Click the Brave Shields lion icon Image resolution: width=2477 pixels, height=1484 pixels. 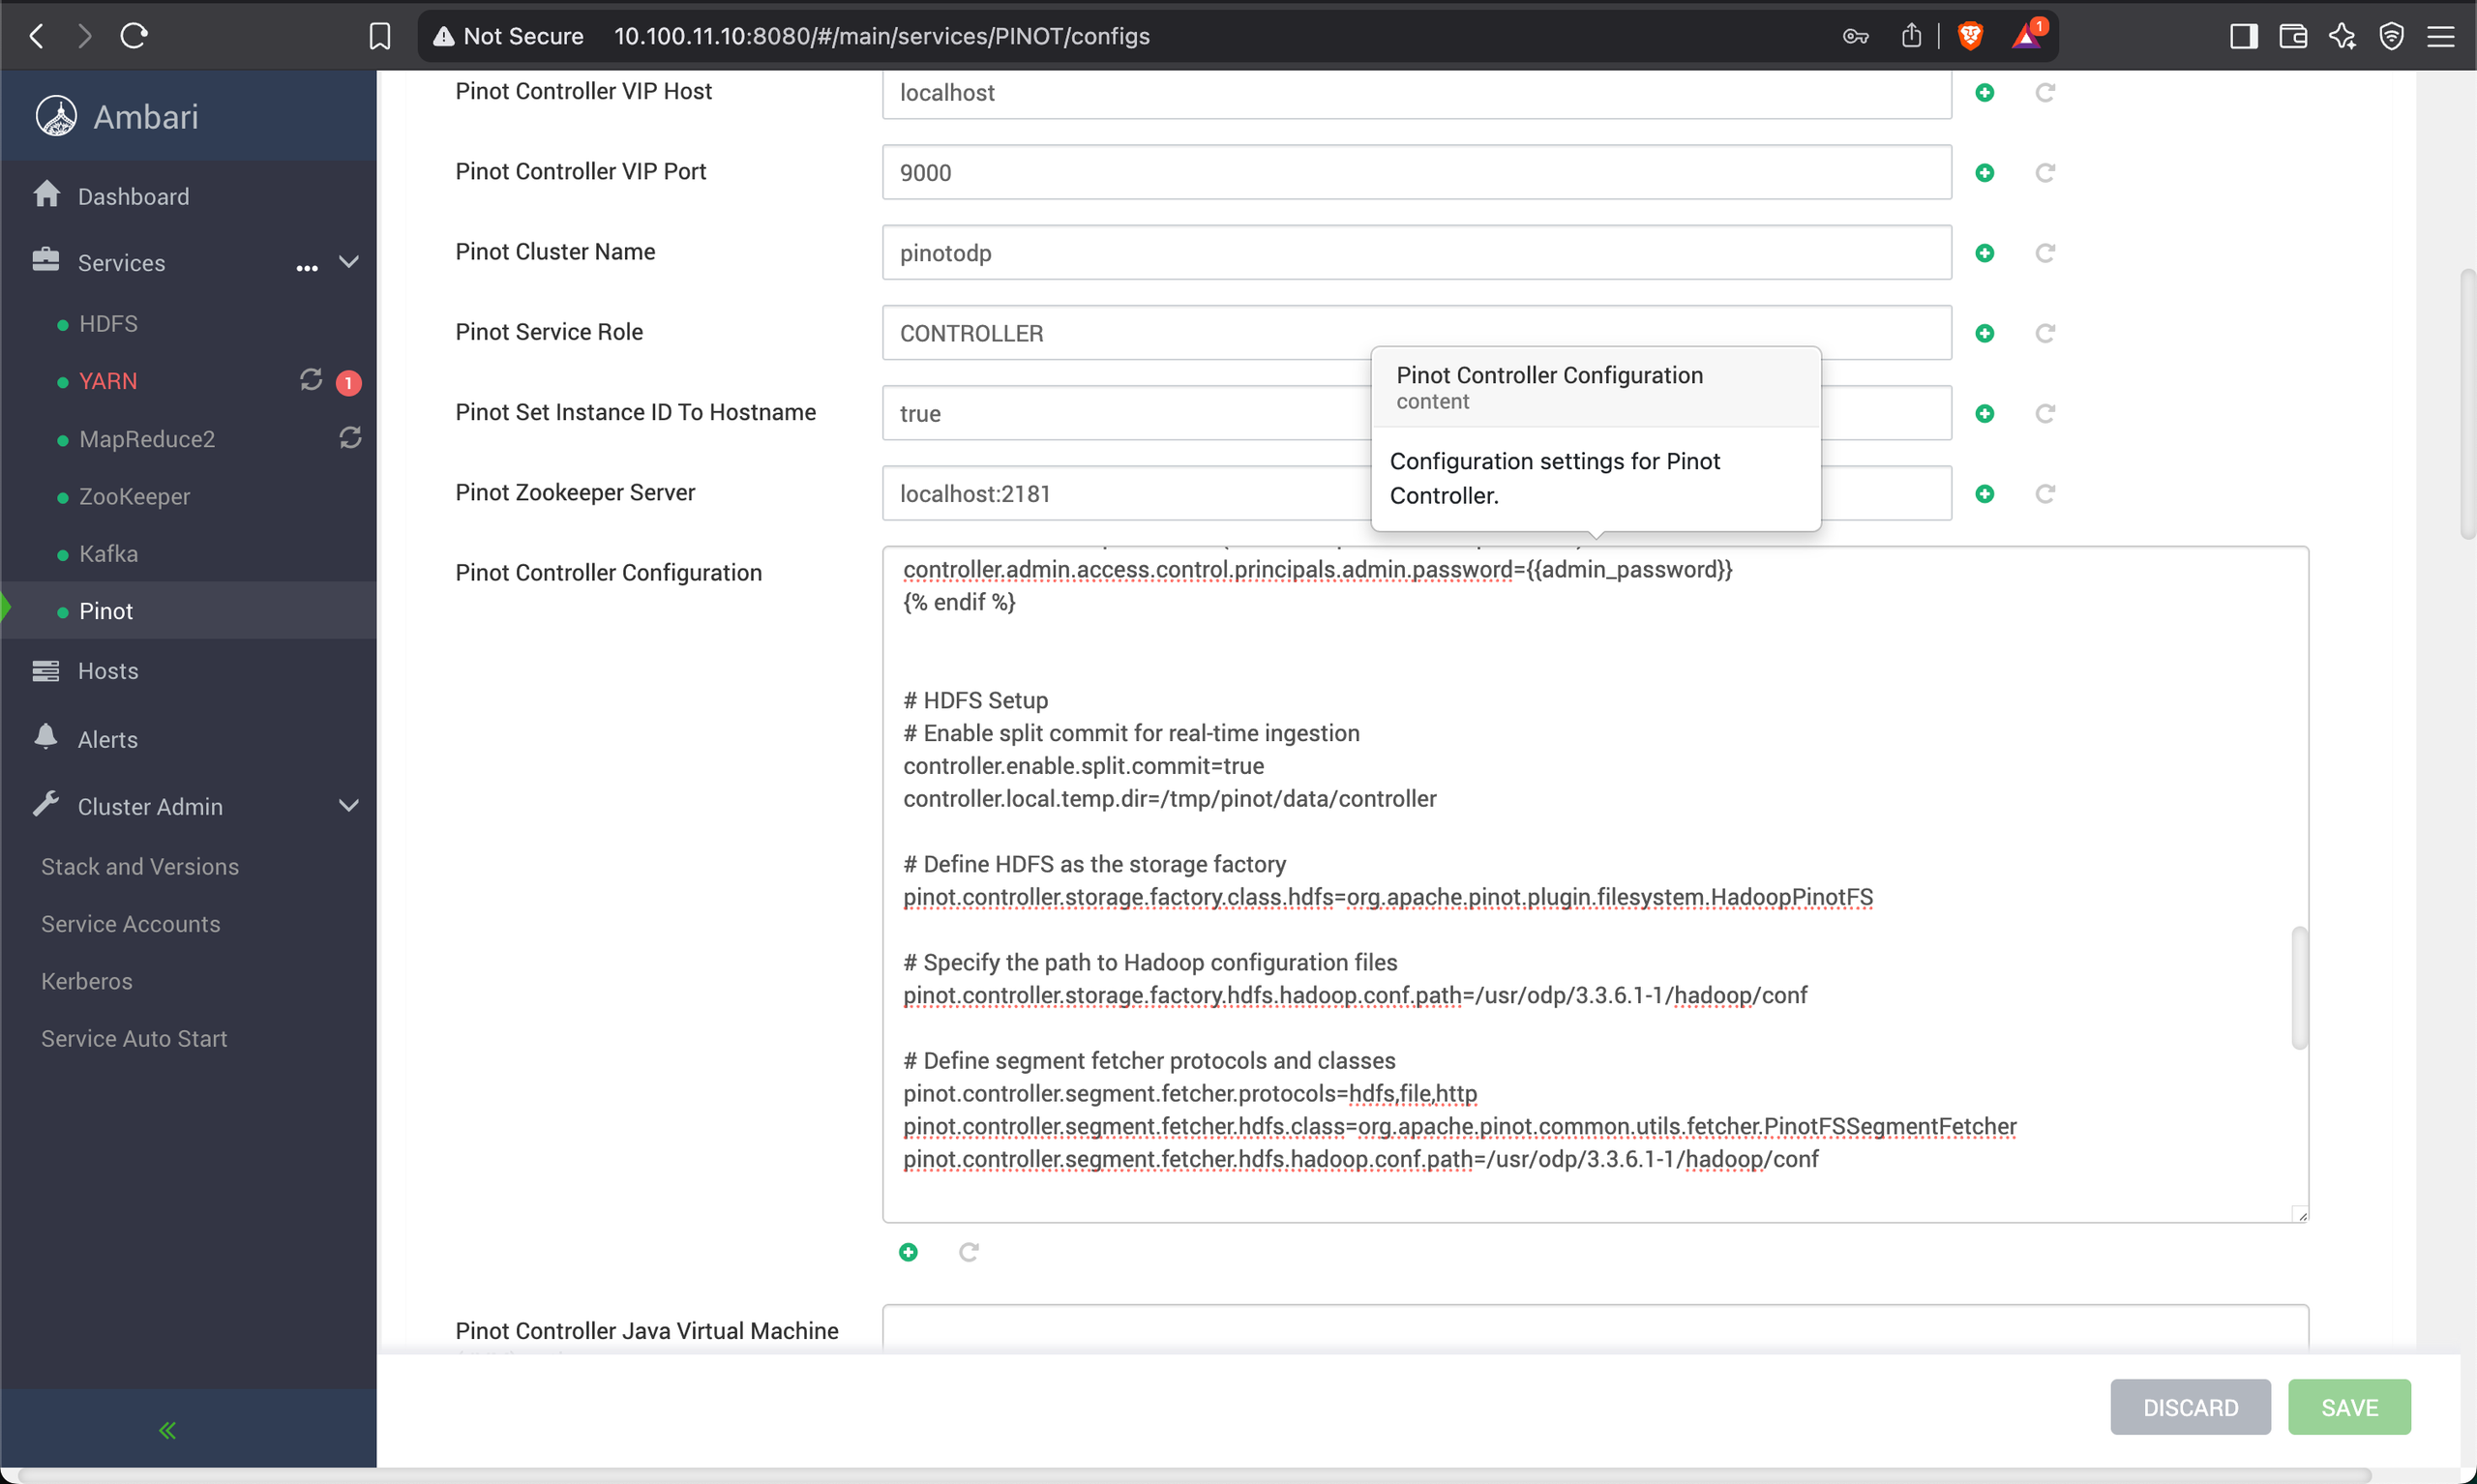1970,36
